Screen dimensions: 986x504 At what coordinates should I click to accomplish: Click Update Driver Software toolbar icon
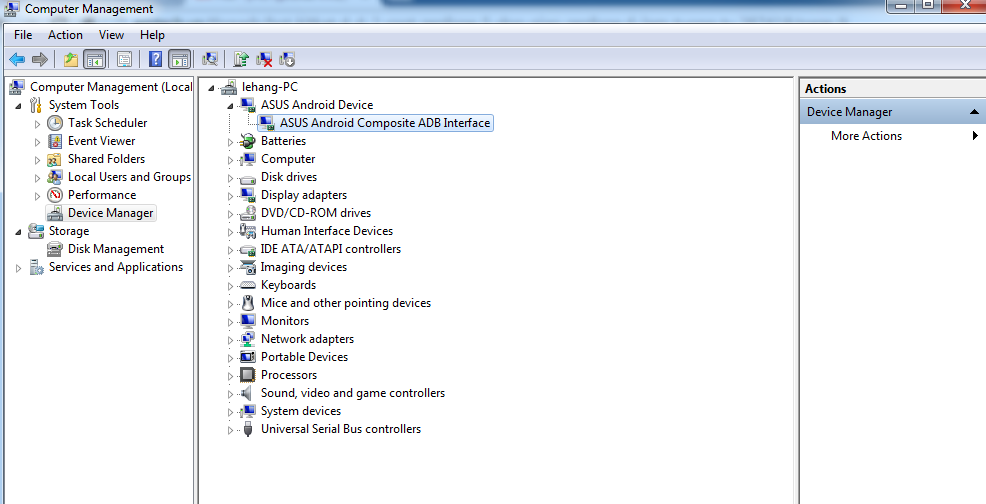(241, 60)
